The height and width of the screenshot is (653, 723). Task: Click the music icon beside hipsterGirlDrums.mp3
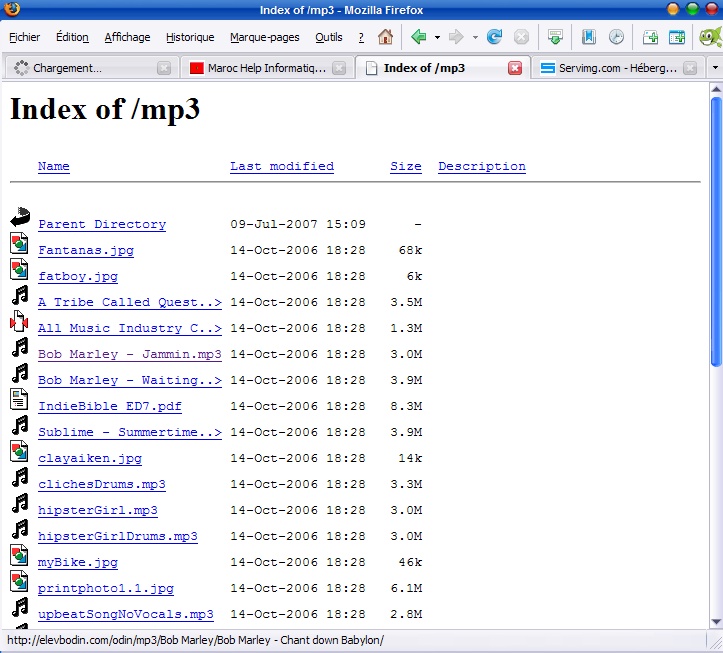point(20,529)
